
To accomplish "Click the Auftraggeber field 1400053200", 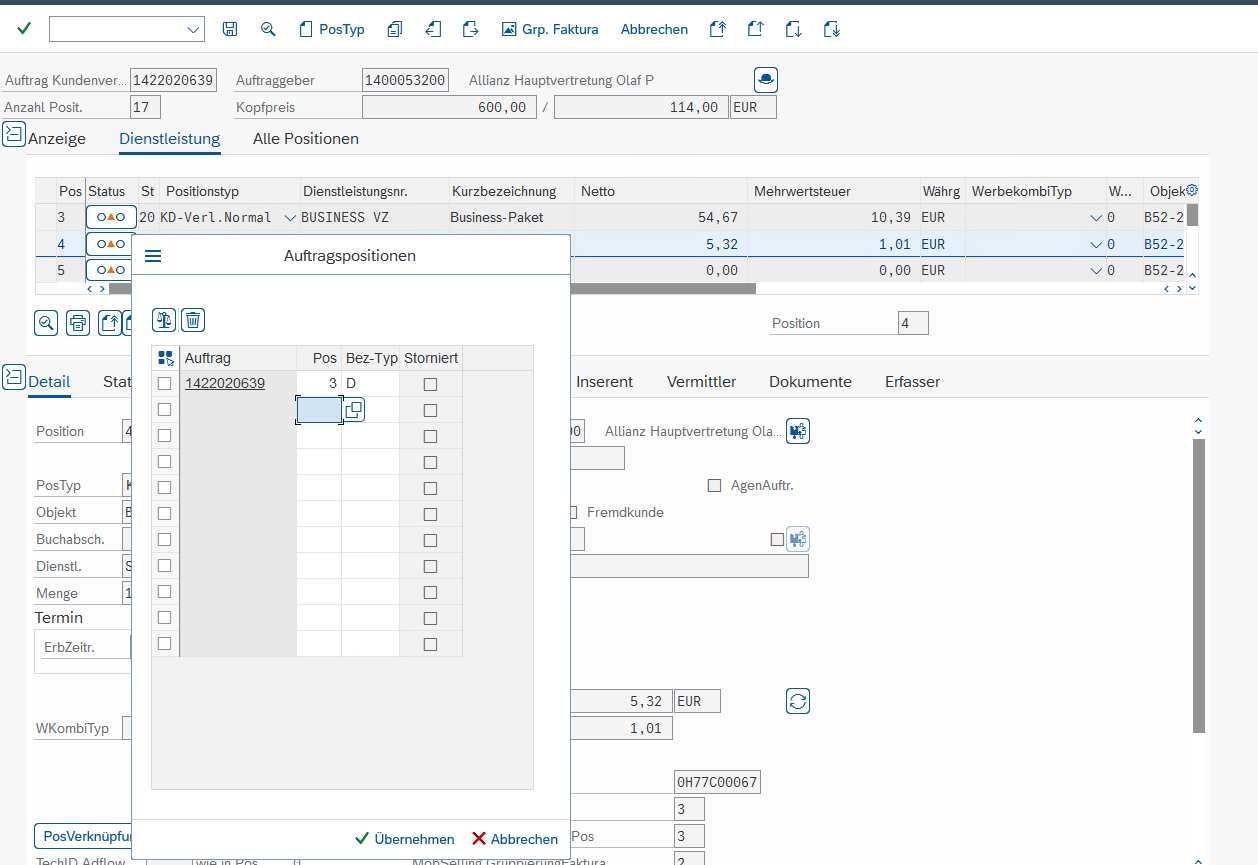I will (405, 80).
